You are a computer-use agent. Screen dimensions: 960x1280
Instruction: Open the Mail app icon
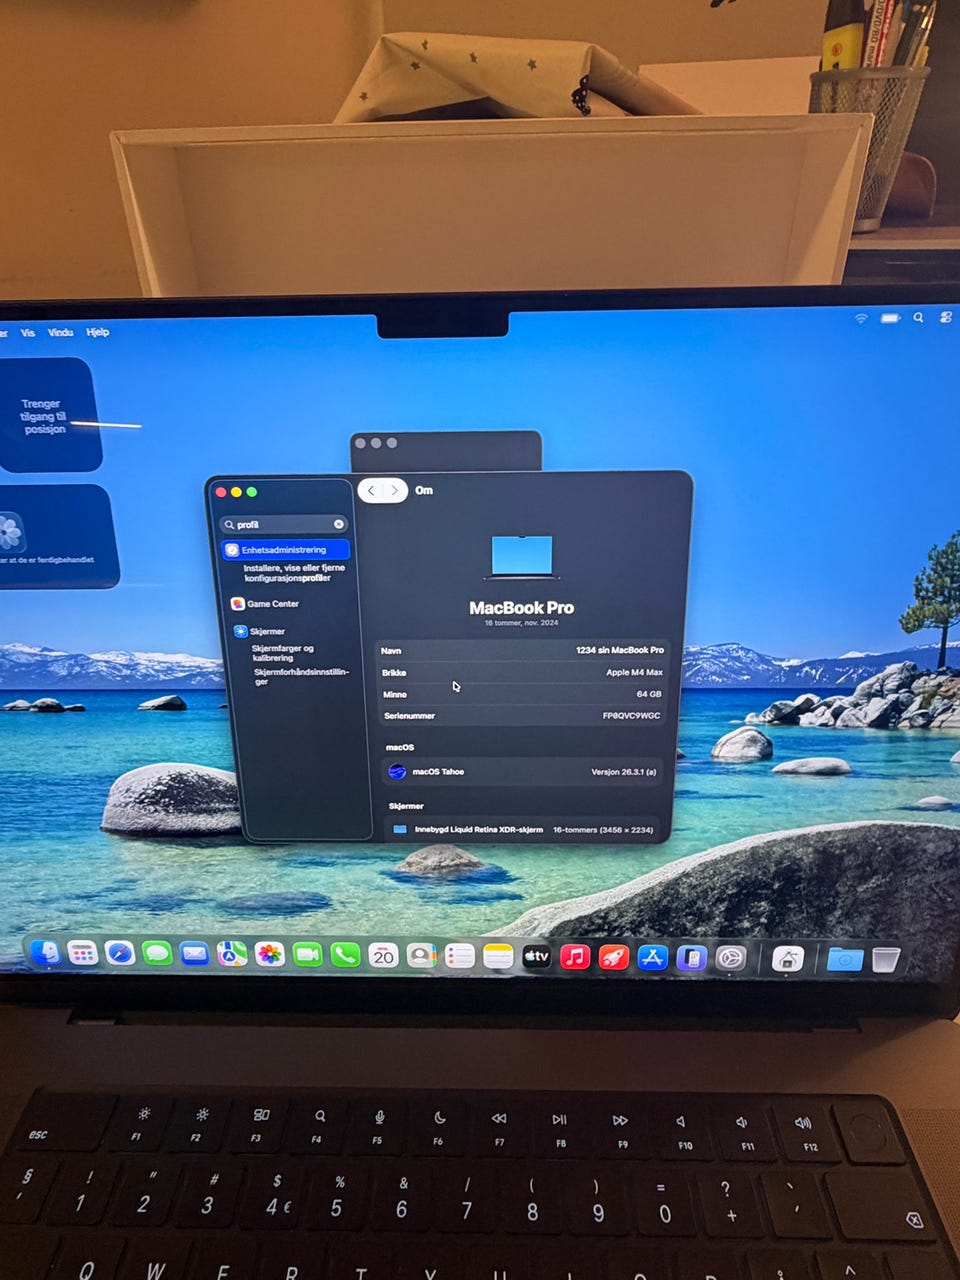(x=195, y=955)
